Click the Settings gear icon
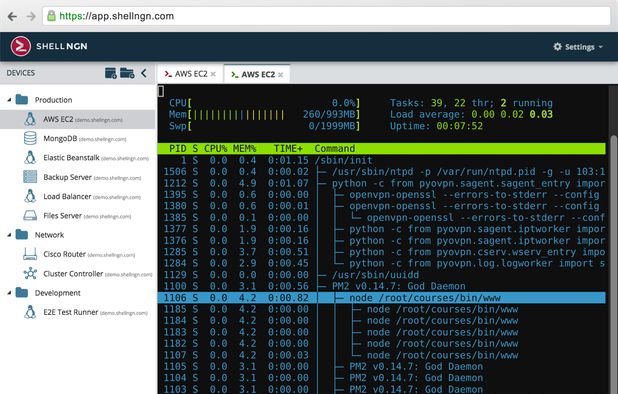Image resolution: width=618 pixels, height=394 pixels. (x=557, y=46)
